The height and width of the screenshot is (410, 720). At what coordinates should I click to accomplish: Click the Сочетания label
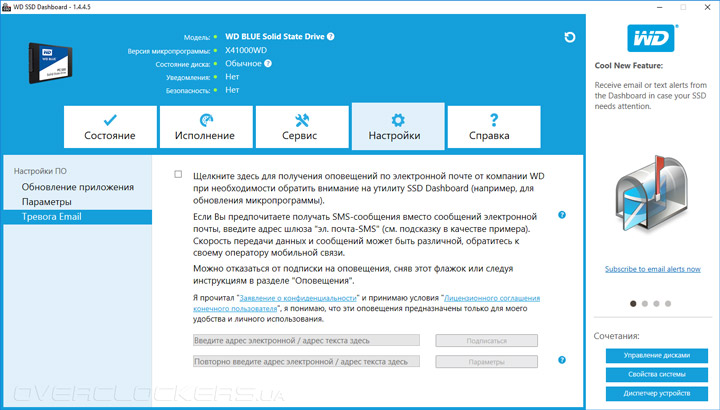(x=616, y=336)
